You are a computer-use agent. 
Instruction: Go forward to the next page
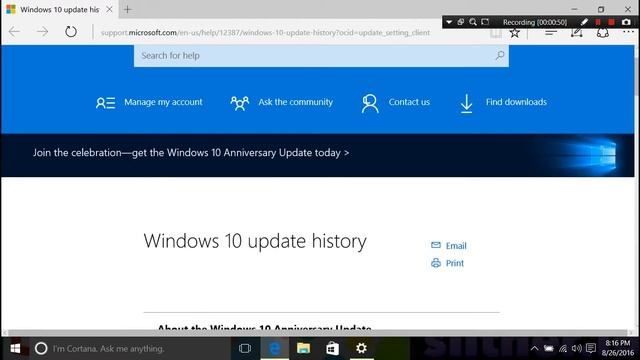pos(42,31)
